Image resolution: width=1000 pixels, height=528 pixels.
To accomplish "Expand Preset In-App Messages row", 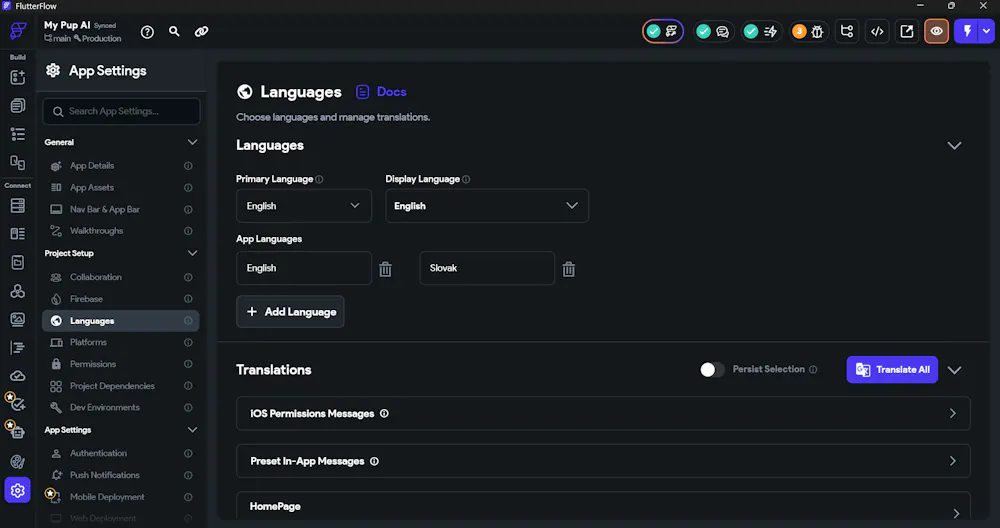I will (603, 461).
